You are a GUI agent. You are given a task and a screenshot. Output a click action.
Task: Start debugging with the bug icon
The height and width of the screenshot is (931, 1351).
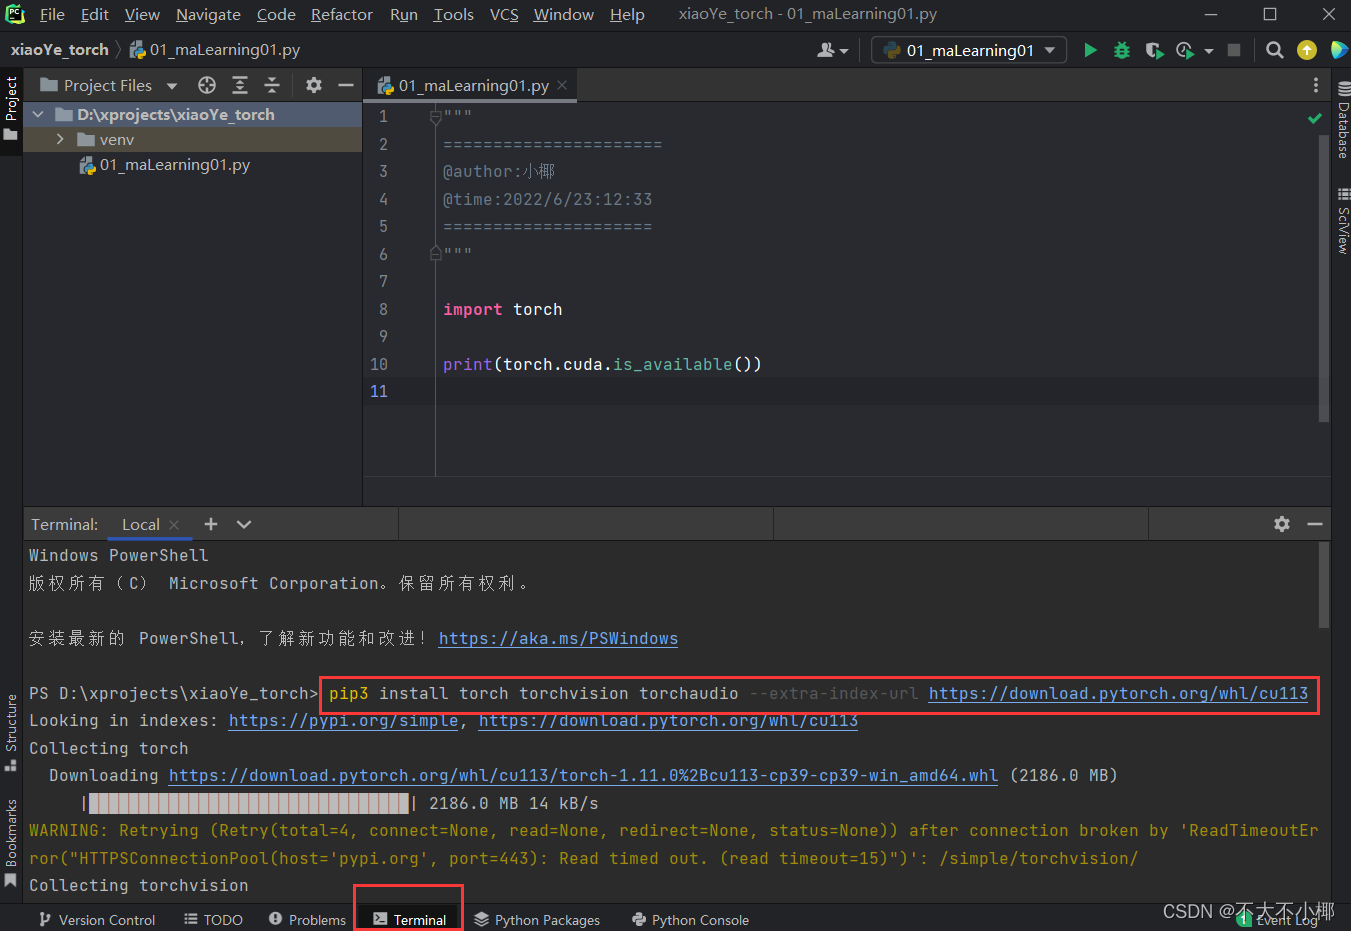1122,50
